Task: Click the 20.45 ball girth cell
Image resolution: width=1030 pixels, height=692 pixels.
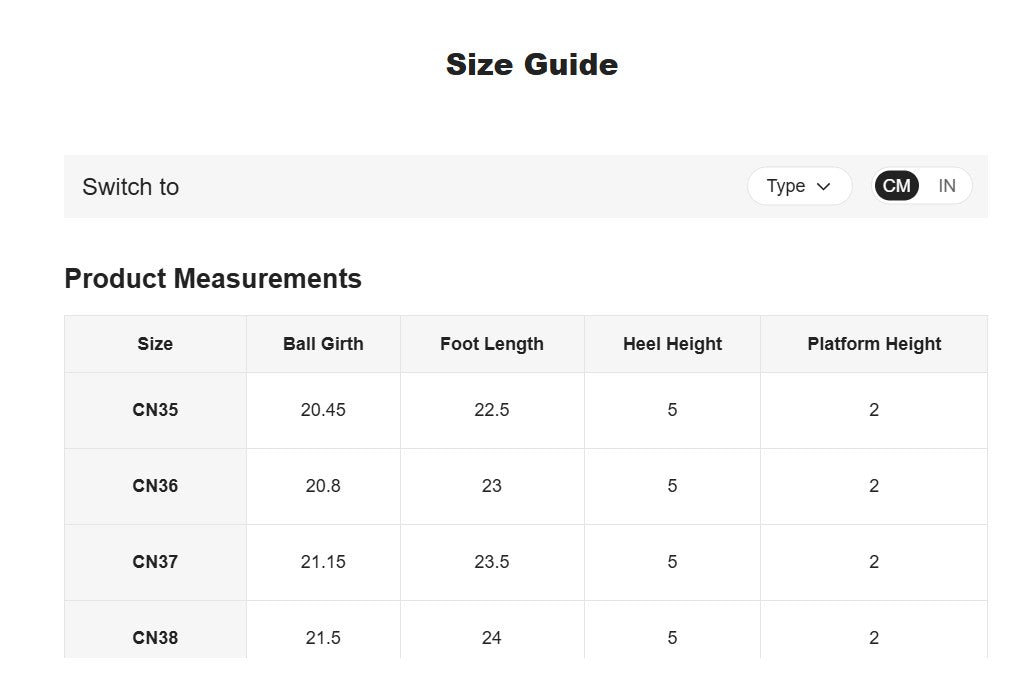Action: (323, 410)
